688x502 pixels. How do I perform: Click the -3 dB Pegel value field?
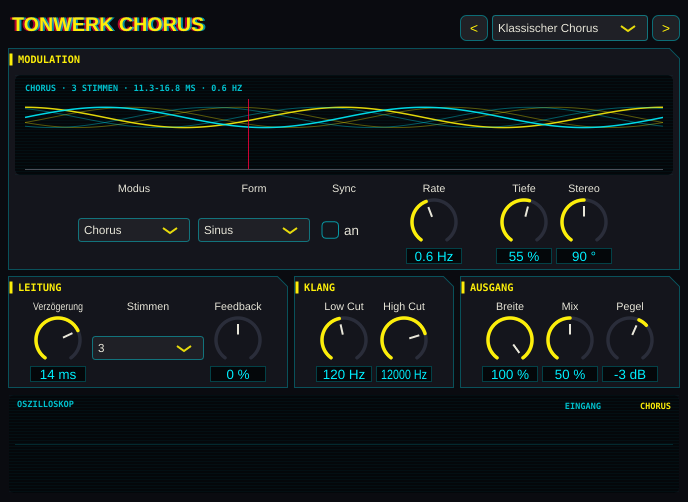[x=630, y=374]
